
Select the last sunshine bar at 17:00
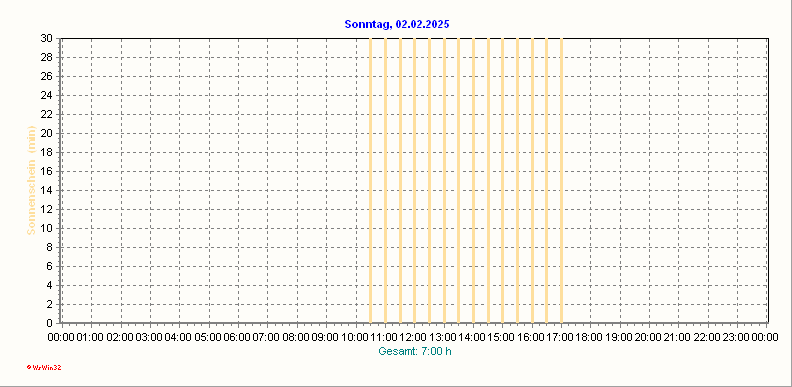click(561, 180)
